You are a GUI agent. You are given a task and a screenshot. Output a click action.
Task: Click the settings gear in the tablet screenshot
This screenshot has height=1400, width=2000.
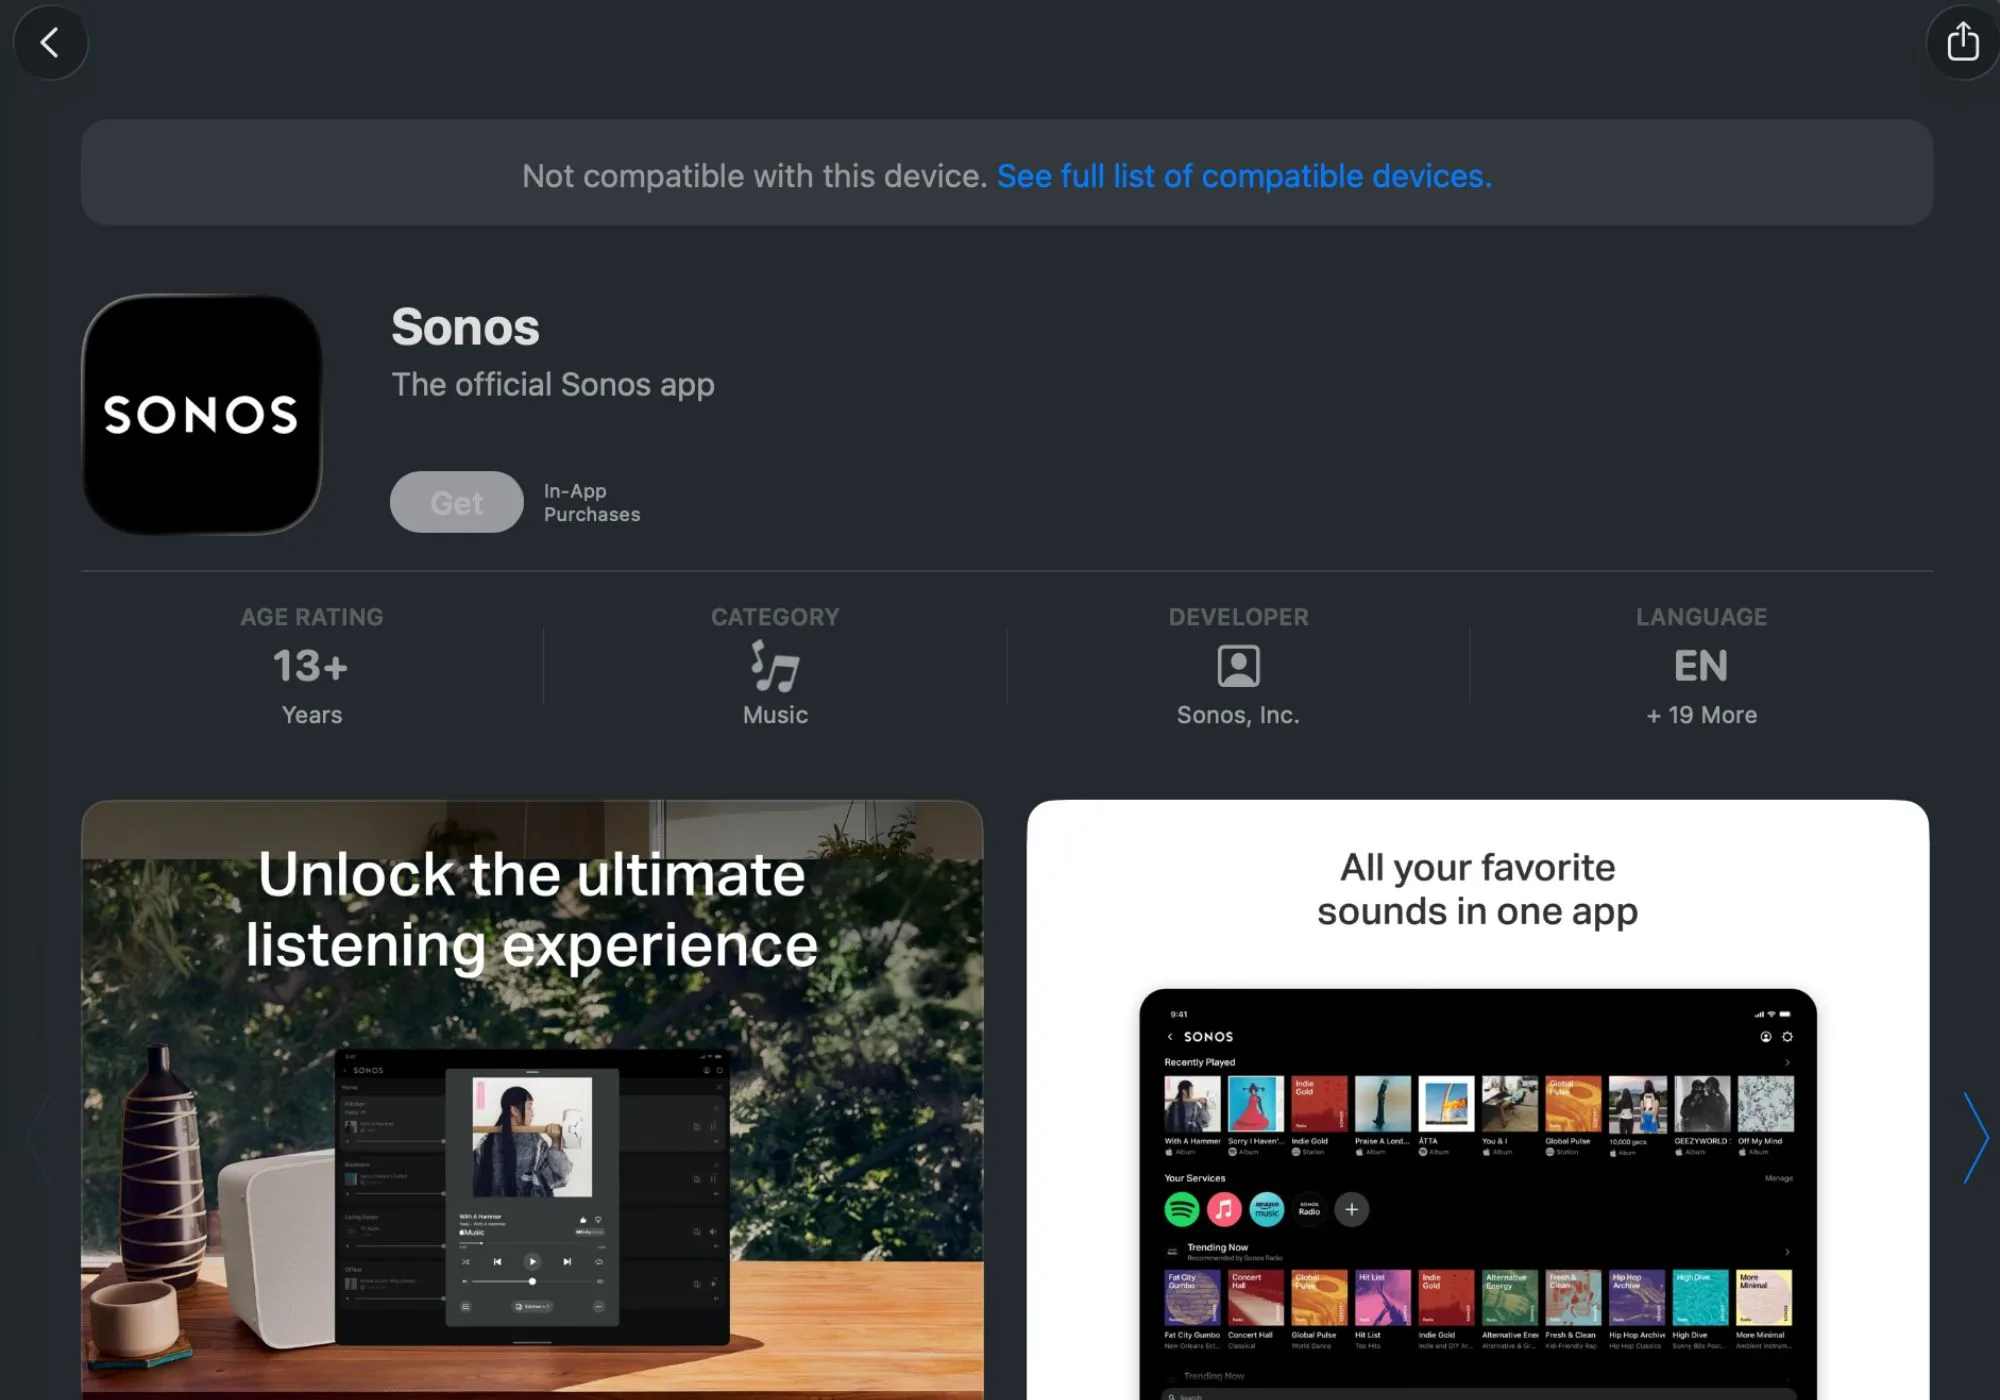point(1787,1037)
